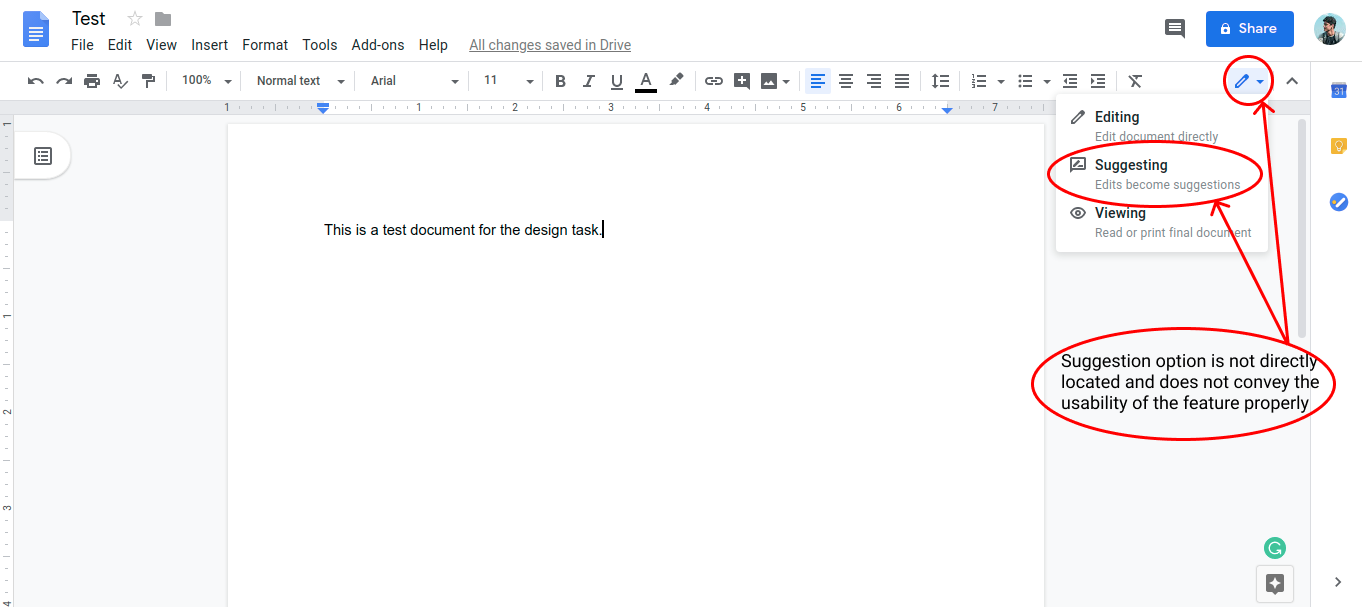Switch to Suggesting mode
Screen dimensions: 1362x607
coord(1130,165)
